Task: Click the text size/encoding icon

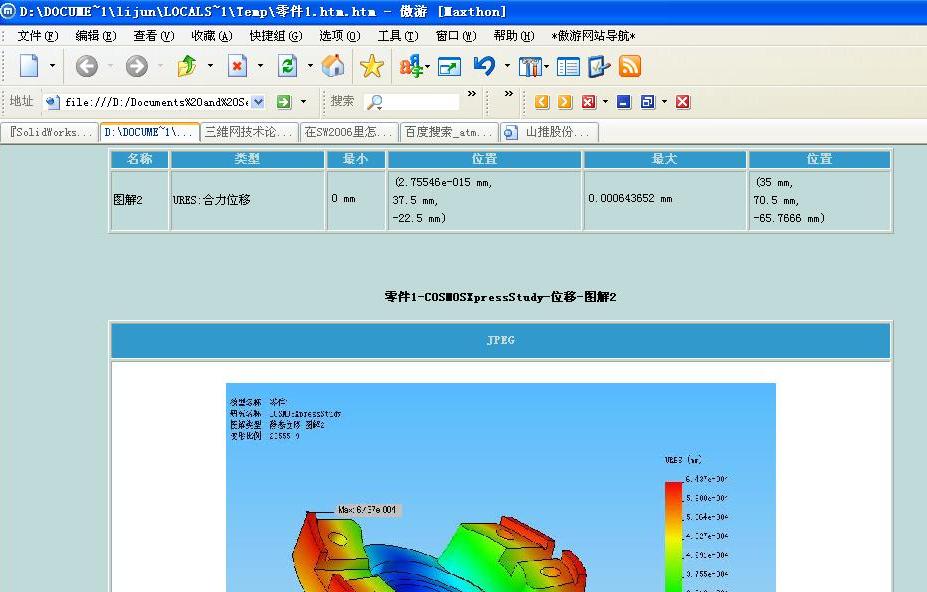Action: tap(411, 66)
